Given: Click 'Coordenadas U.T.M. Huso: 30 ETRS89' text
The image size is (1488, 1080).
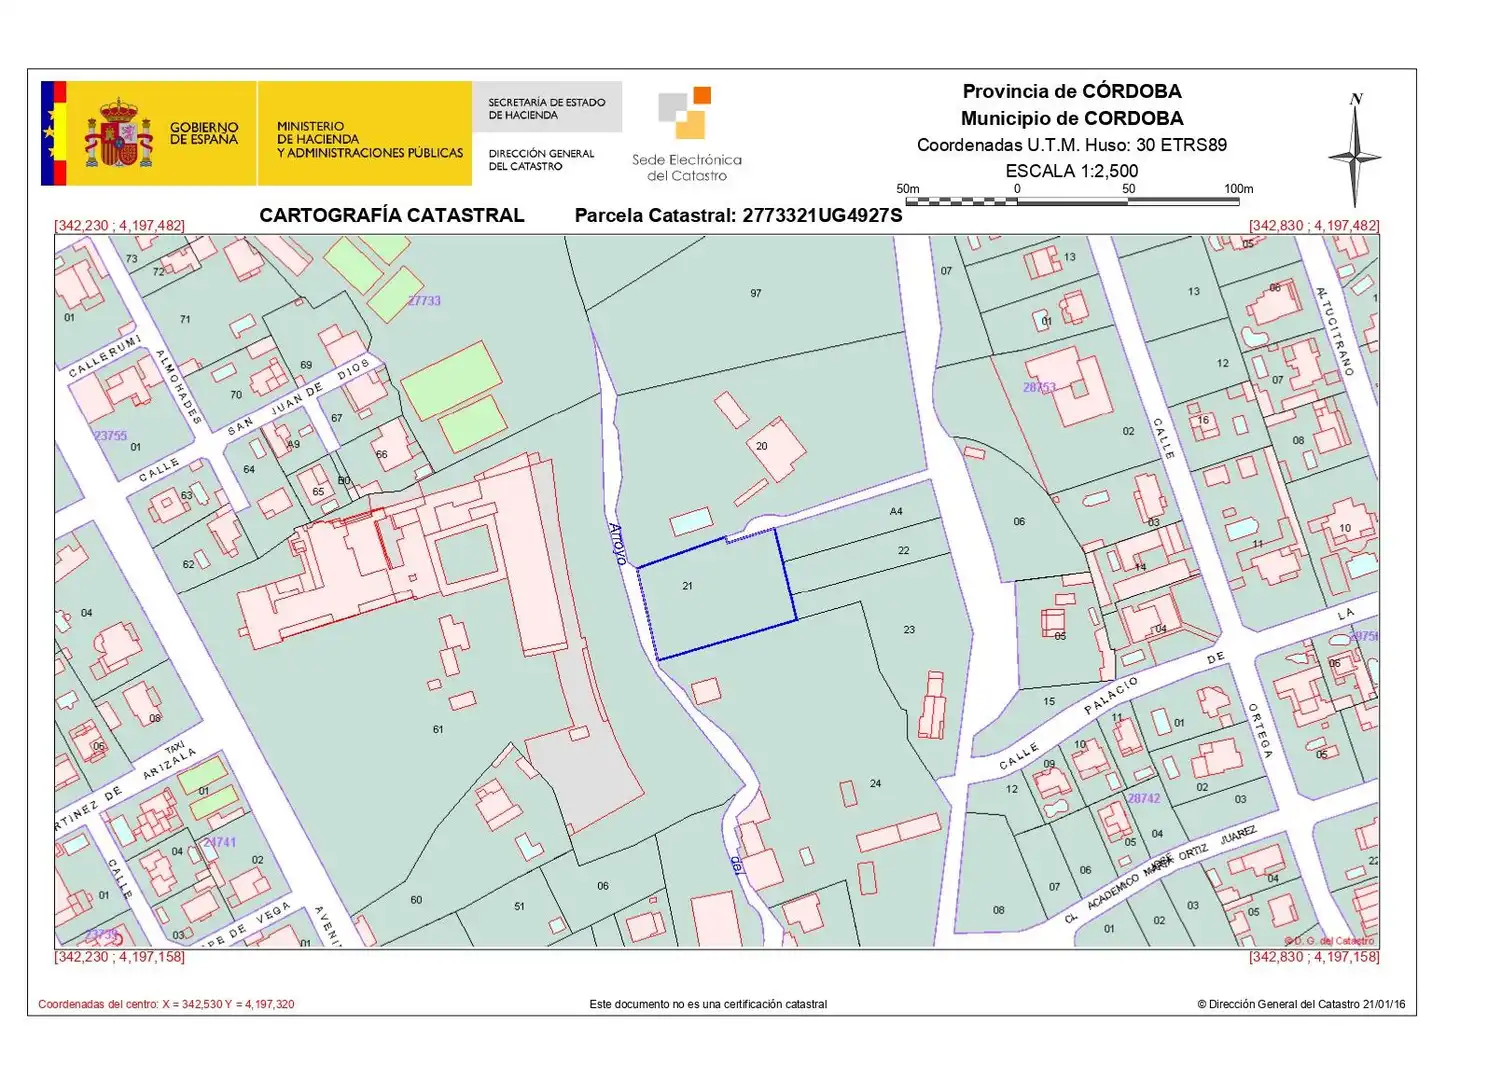Looking at the screenshot, I should pyautogui.click(x=1072, y=145).
